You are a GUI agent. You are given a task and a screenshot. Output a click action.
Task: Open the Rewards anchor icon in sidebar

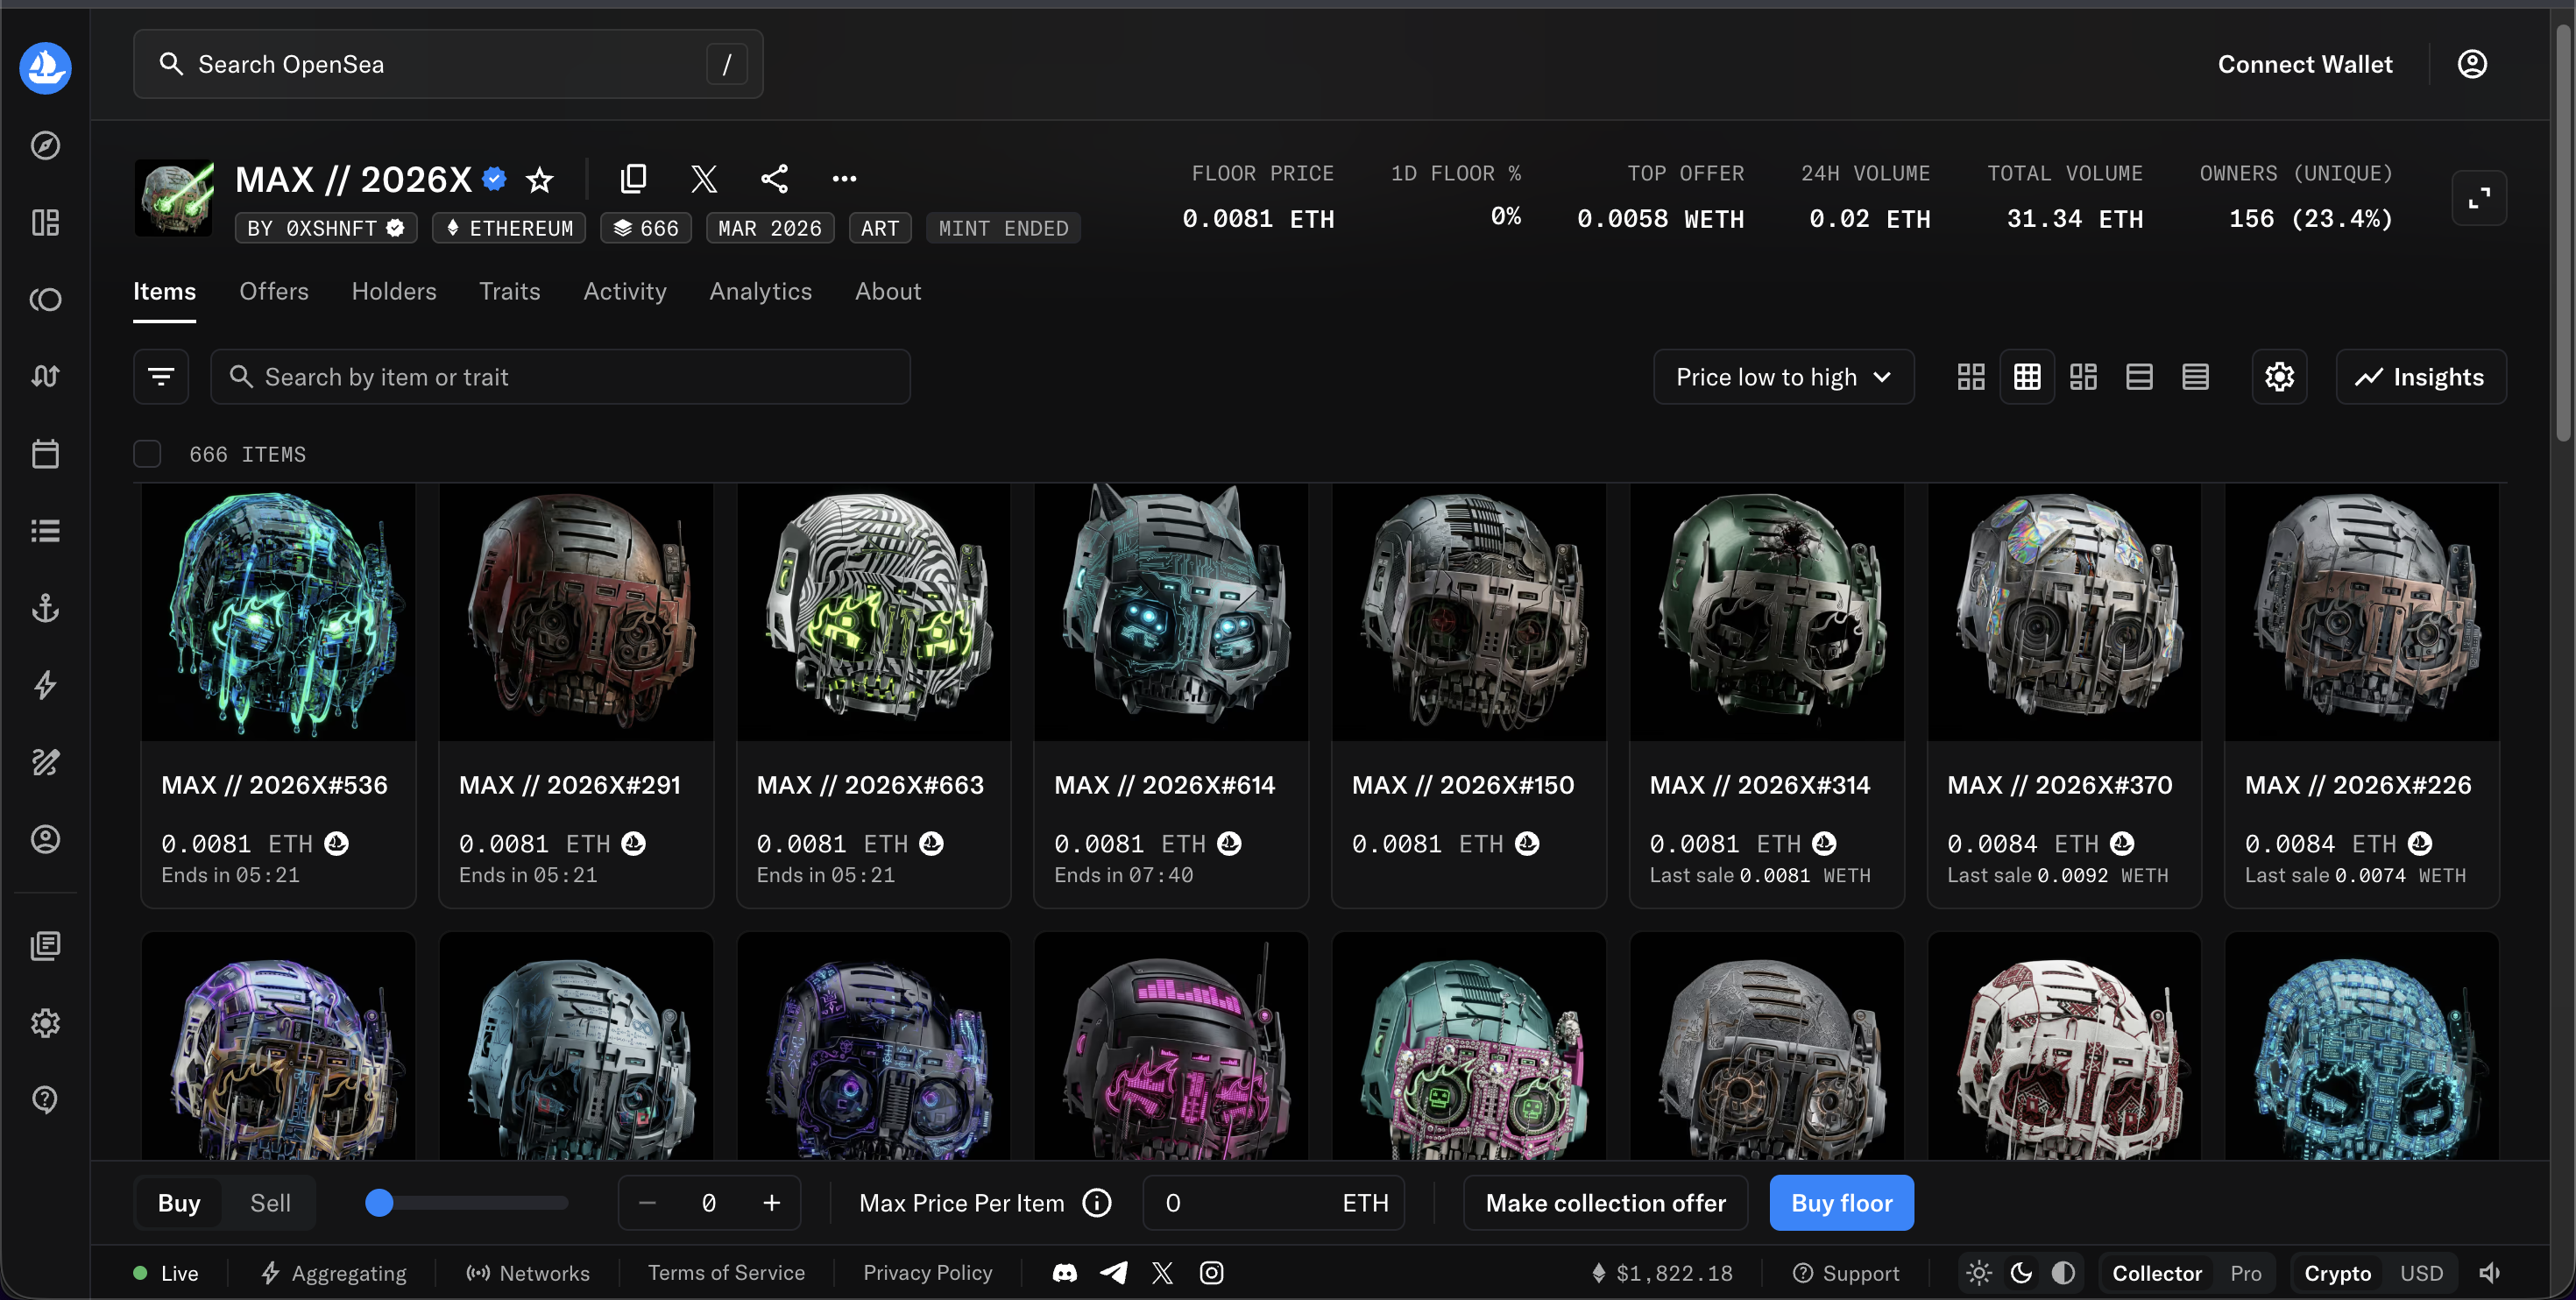click(45, 608)
